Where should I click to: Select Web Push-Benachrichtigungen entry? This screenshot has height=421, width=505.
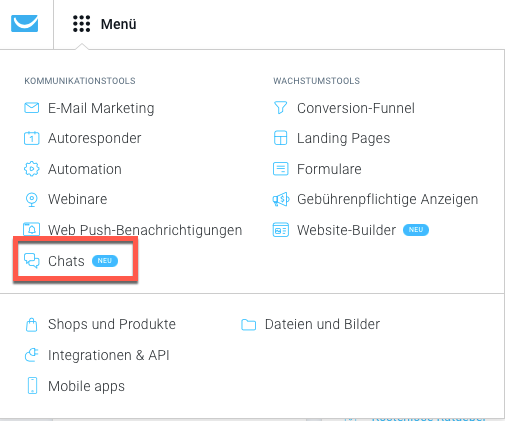coord(145,230)
